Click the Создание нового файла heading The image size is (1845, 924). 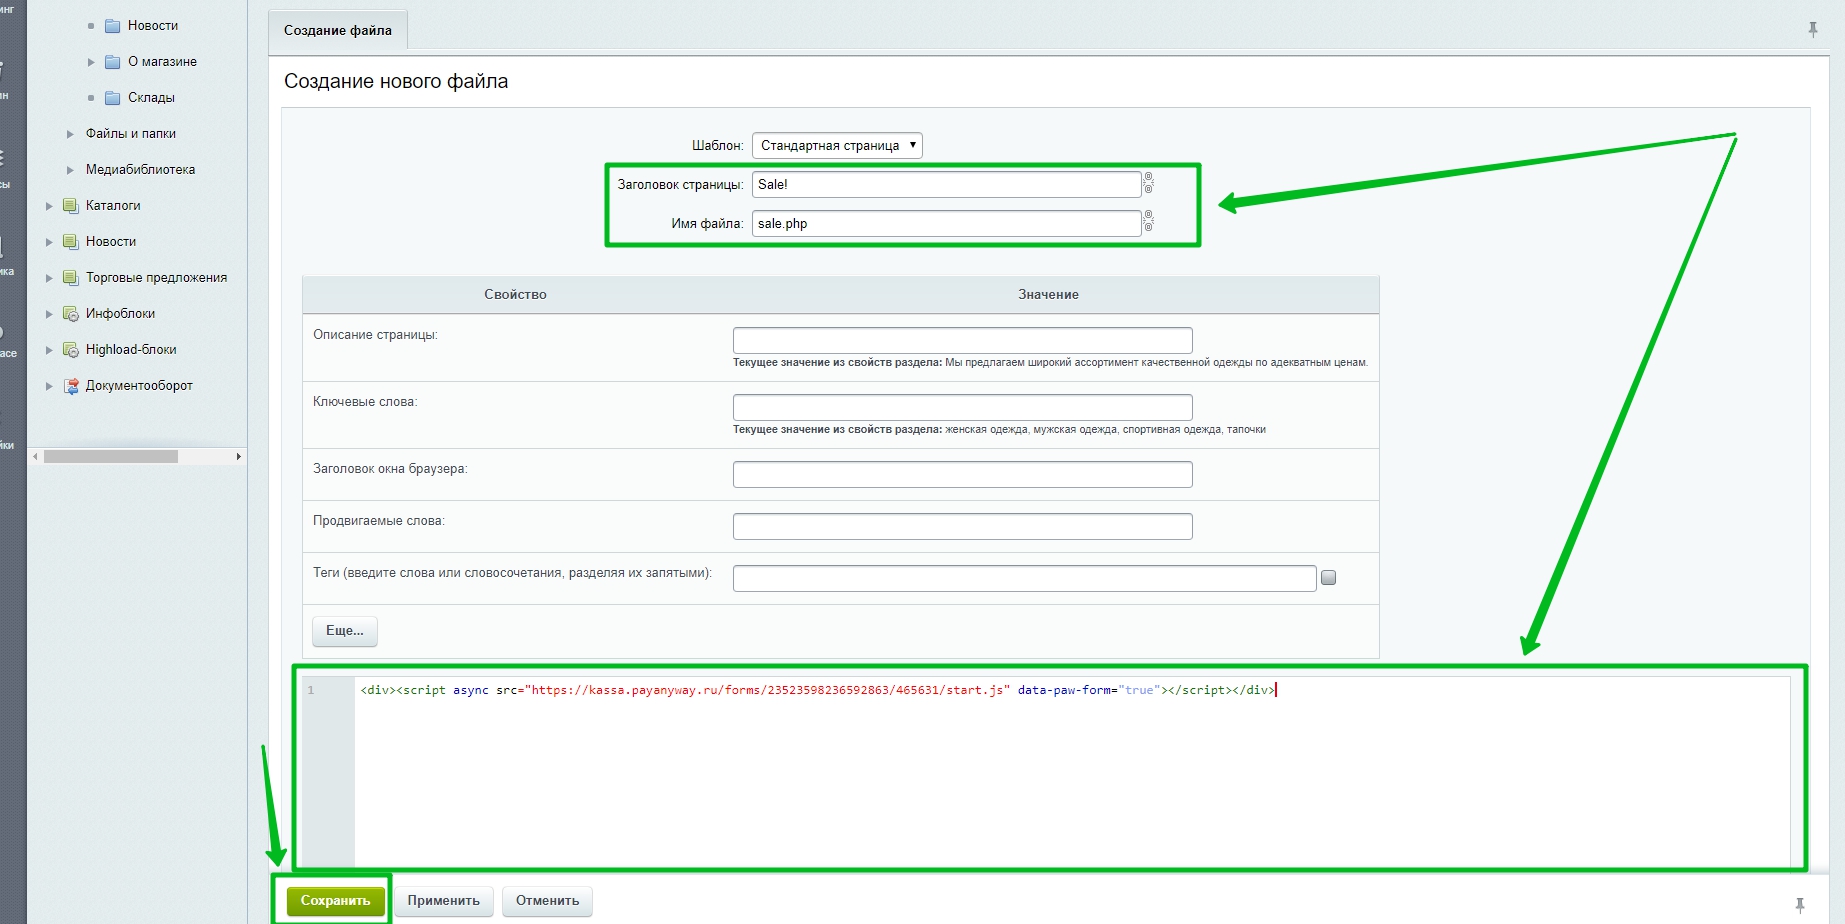point(396,82)
